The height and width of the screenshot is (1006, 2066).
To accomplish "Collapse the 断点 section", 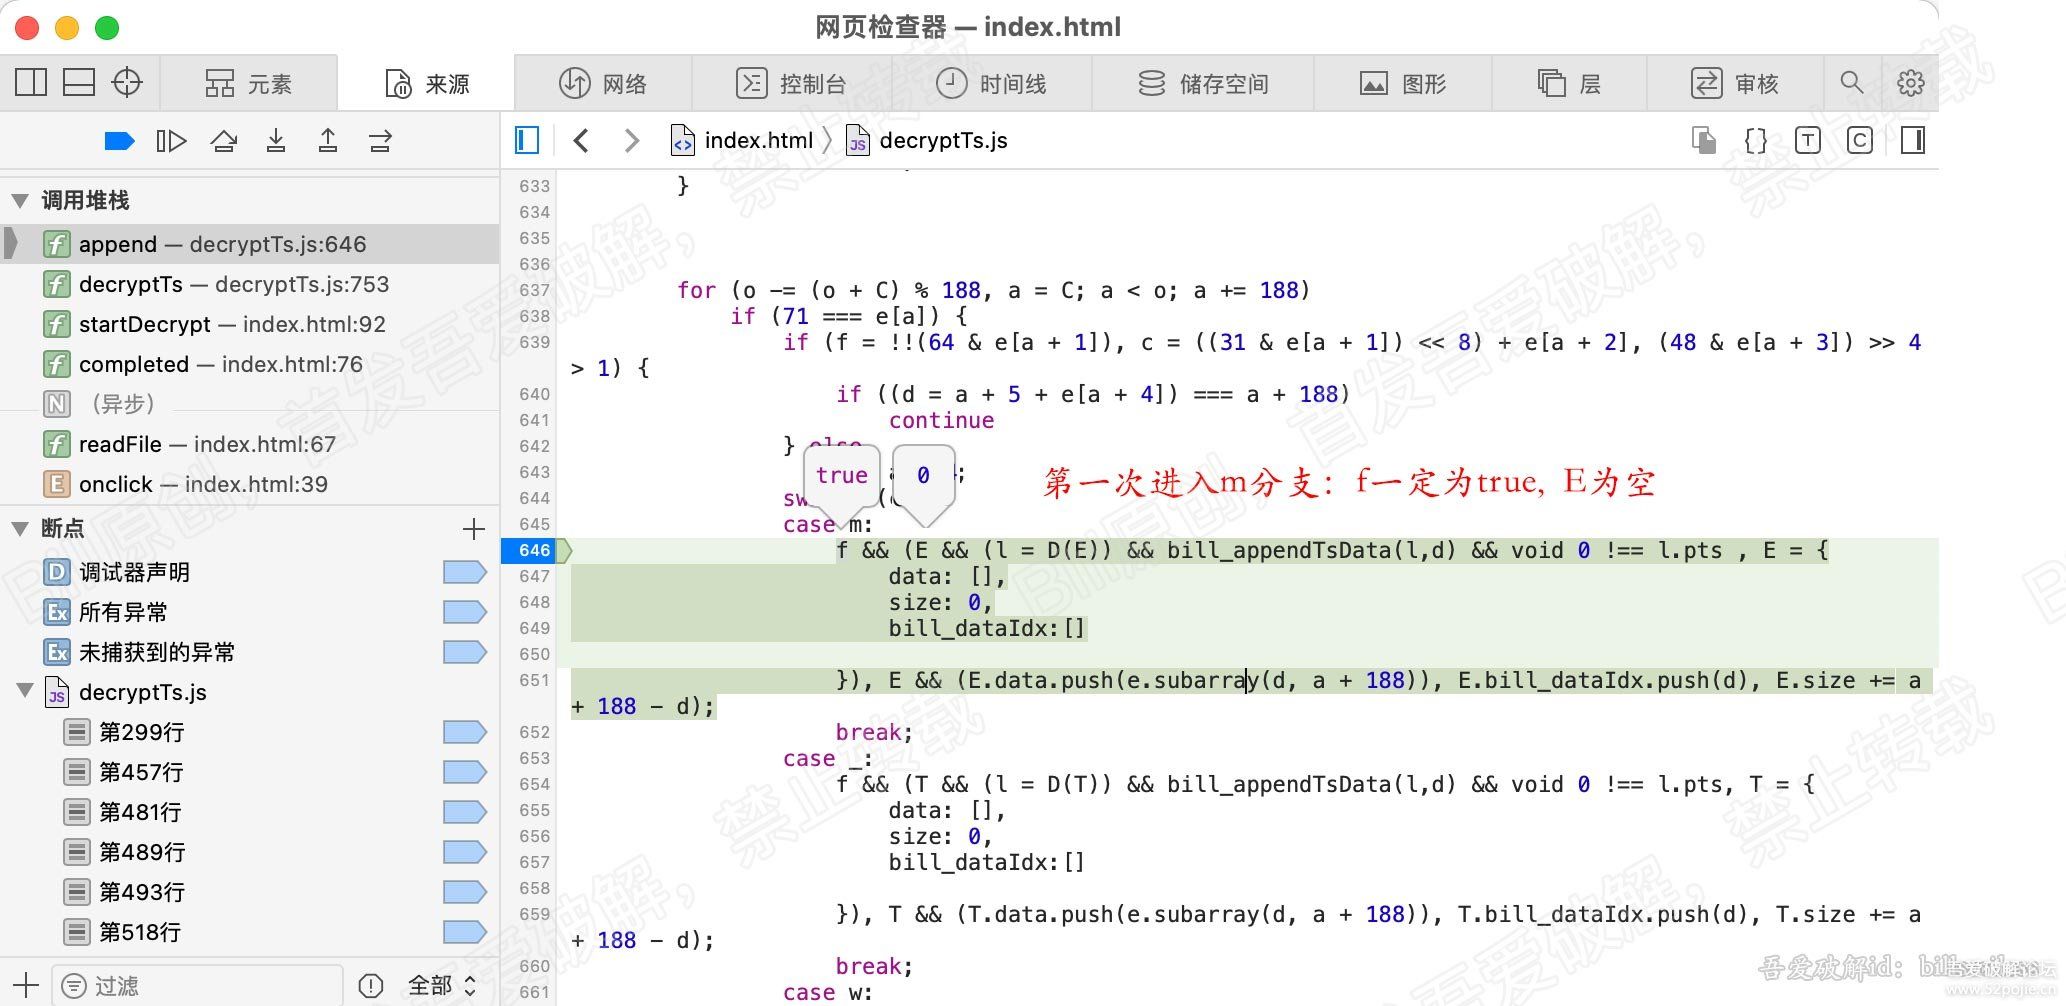I will tap(20, 528).
